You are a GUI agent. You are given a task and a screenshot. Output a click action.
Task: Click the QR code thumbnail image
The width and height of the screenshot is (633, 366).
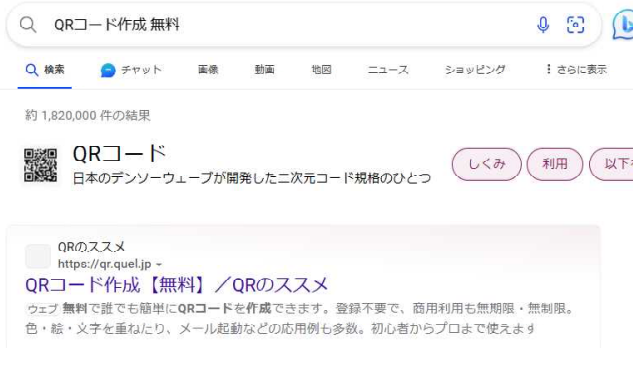(x=40, y=165)
